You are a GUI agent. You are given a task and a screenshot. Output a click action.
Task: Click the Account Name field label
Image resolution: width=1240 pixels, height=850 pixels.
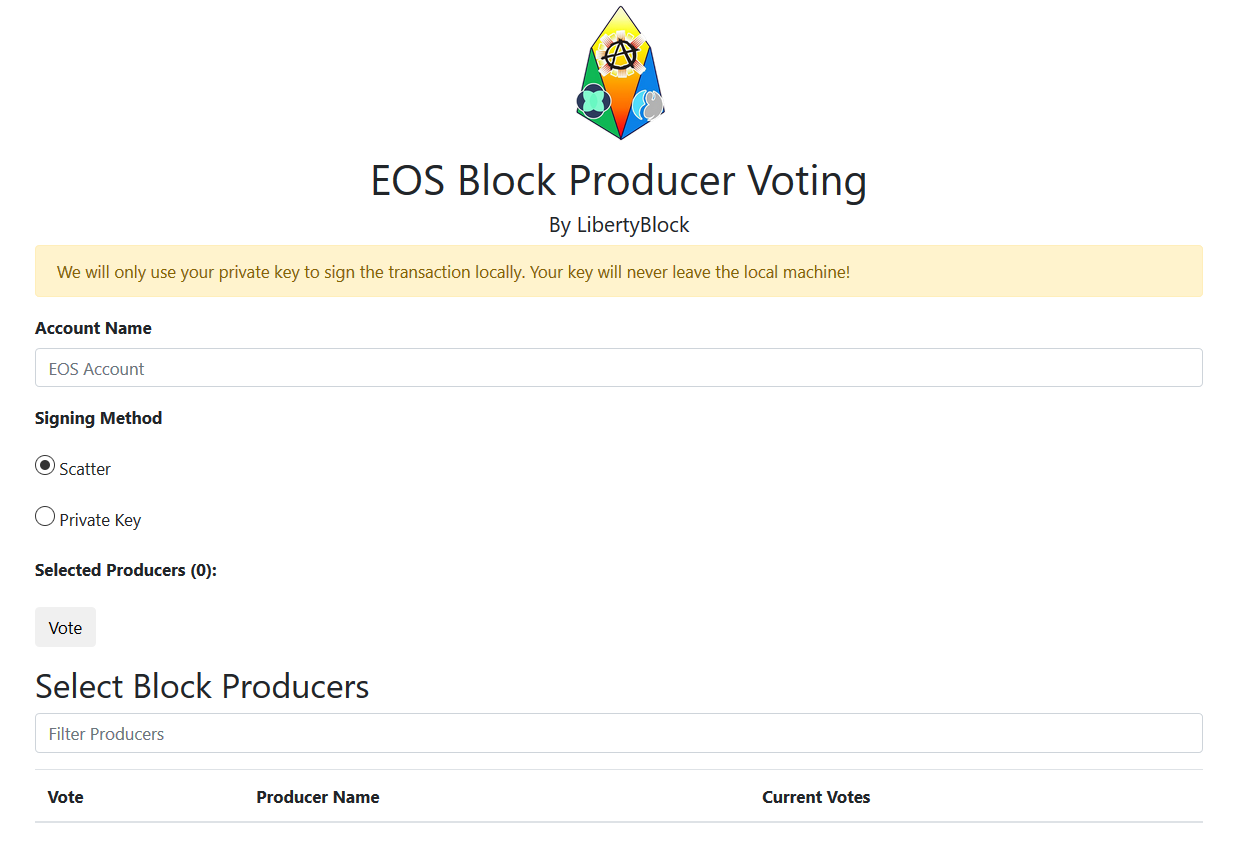[x=93, y=328]
